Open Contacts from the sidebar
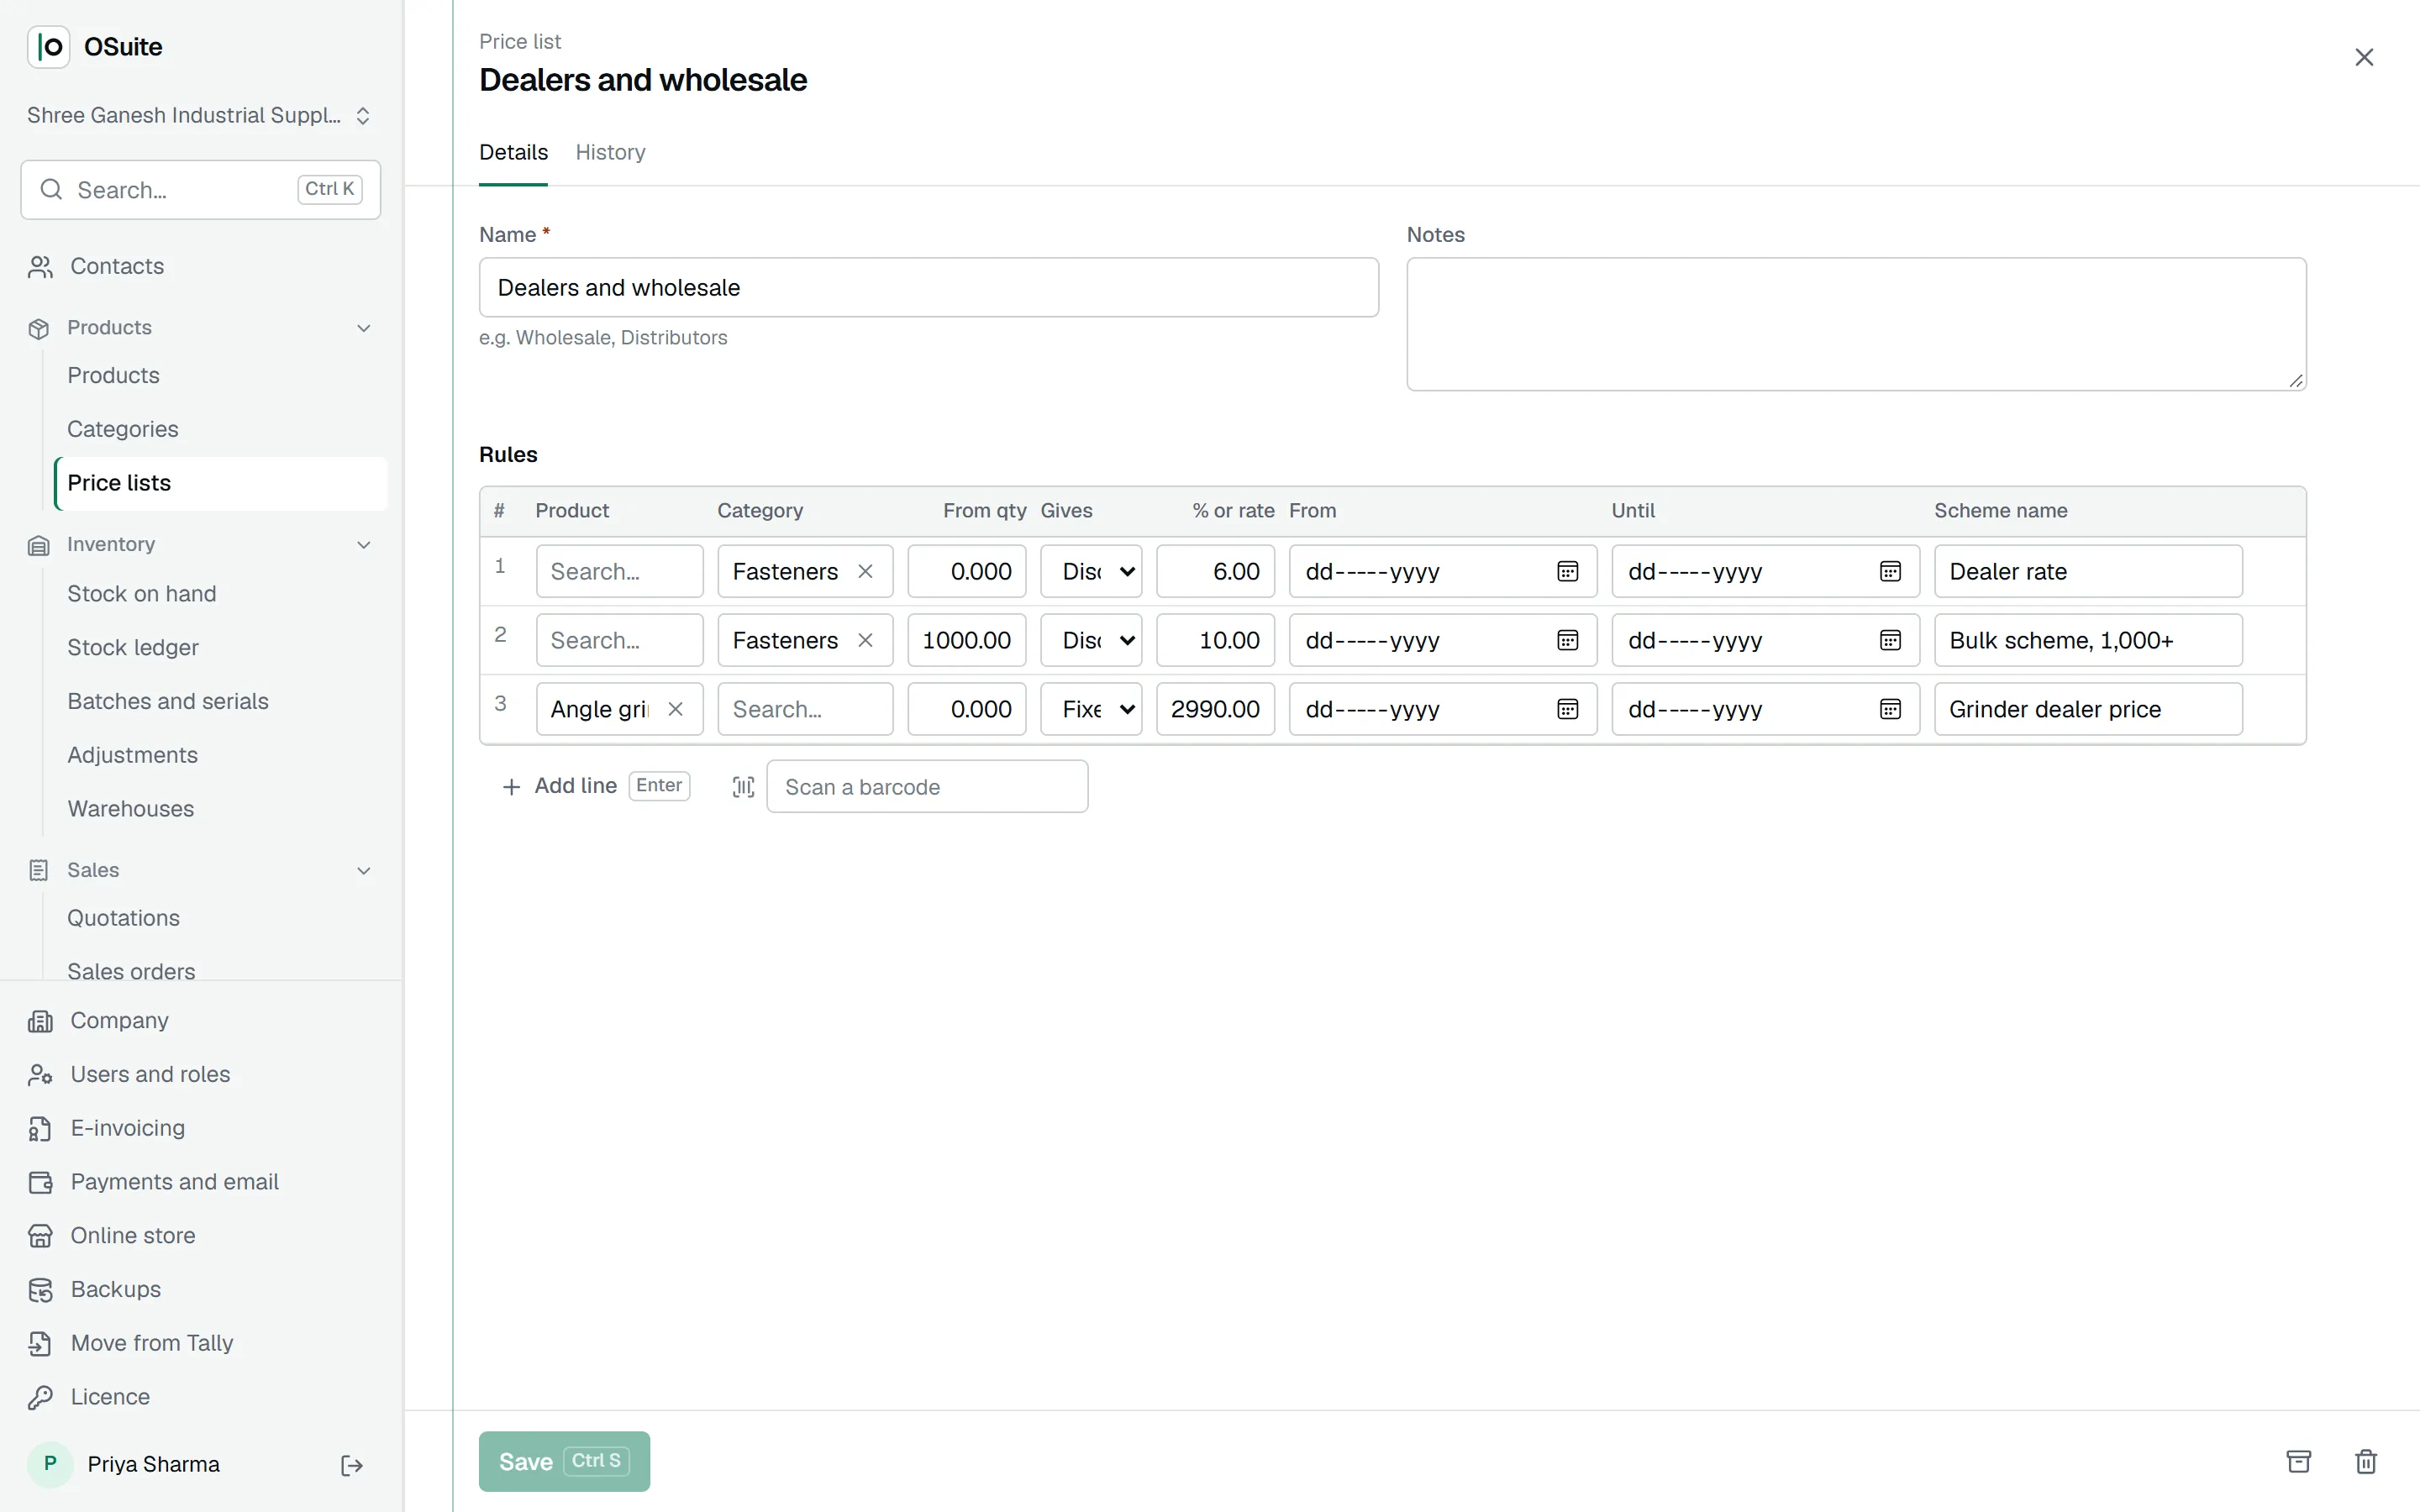The width and height of the screenshot is (2420, 1512). [x=202, y=266]
